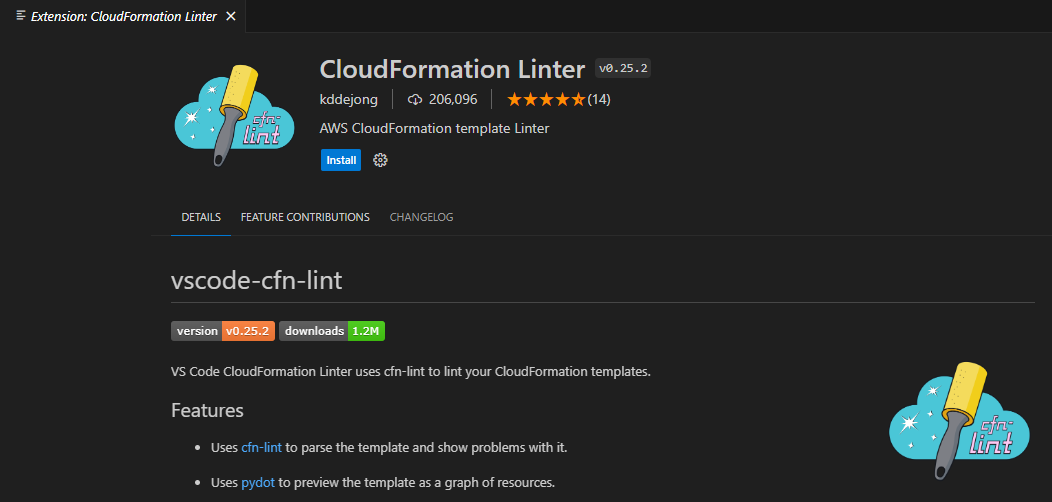Select the Extension: CloudFormation Linter editor tab
1052x502 pixels.
(x=123, y=16)
